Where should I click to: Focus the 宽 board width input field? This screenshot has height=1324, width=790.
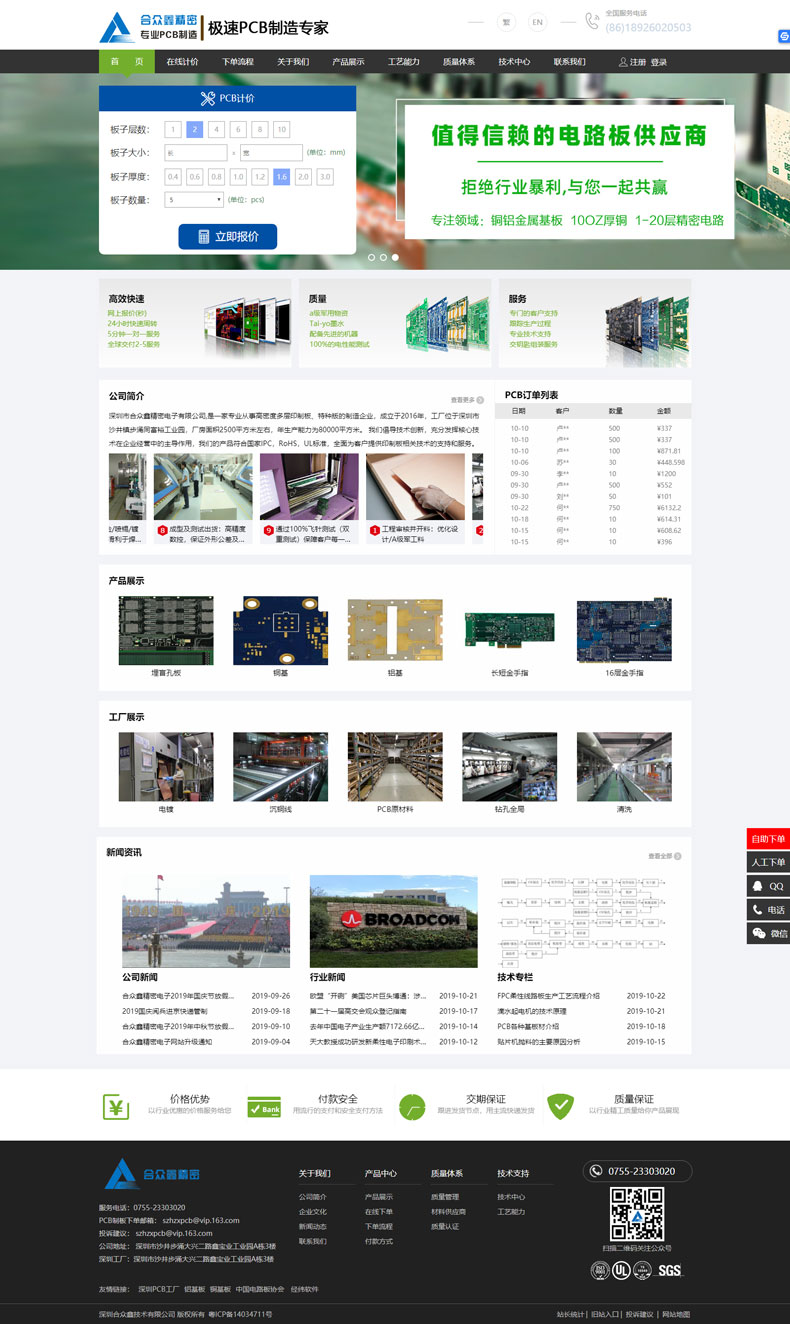click(x=271, y=153)
